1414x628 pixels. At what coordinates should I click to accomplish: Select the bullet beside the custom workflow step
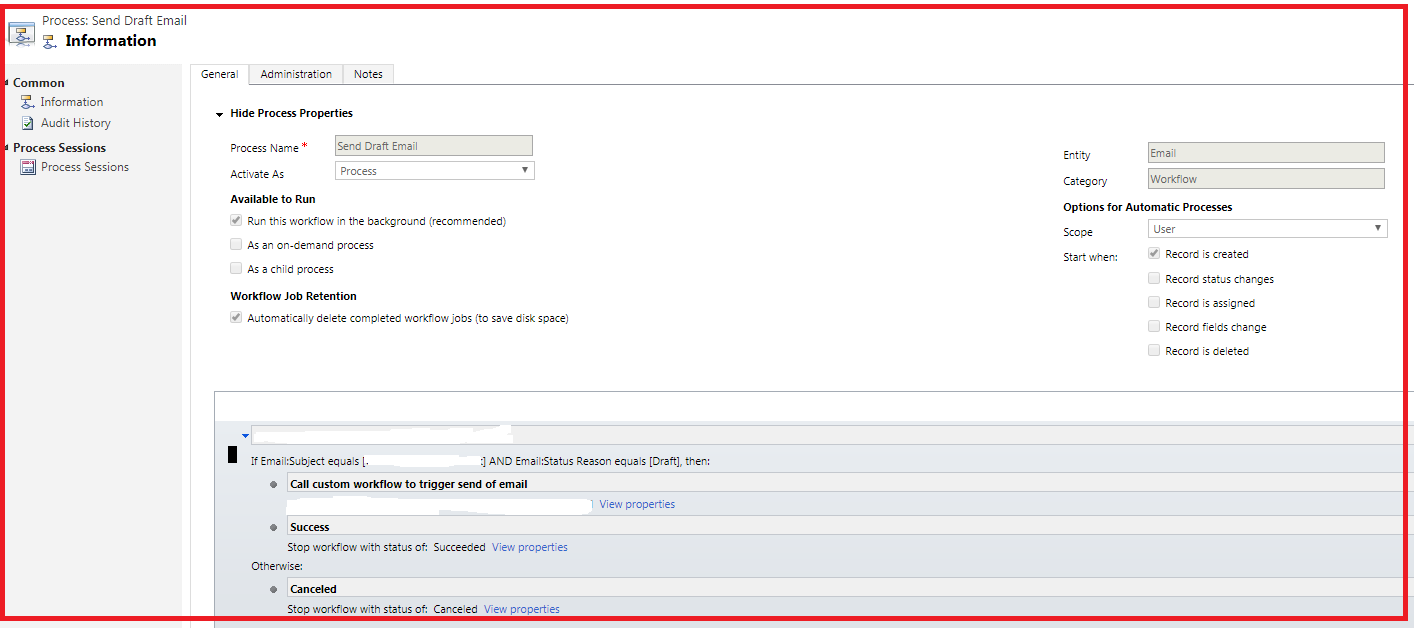(x=274, y=484)
